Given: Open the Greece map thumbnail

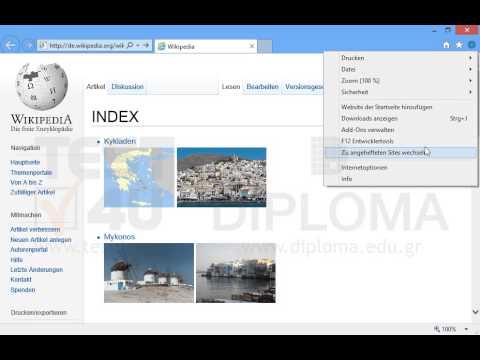Looking at the screenshot, I should pos(139,177).
